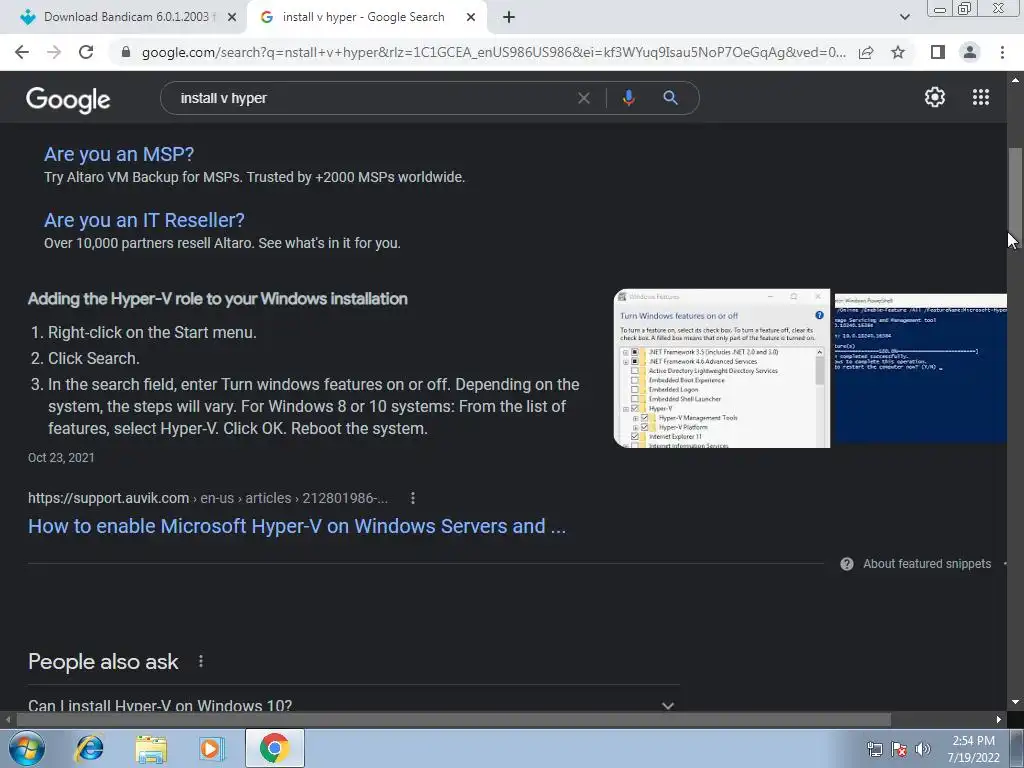
Task: Open the Windows Start menu
Action: pyautogui.click(x=27, y=748)
